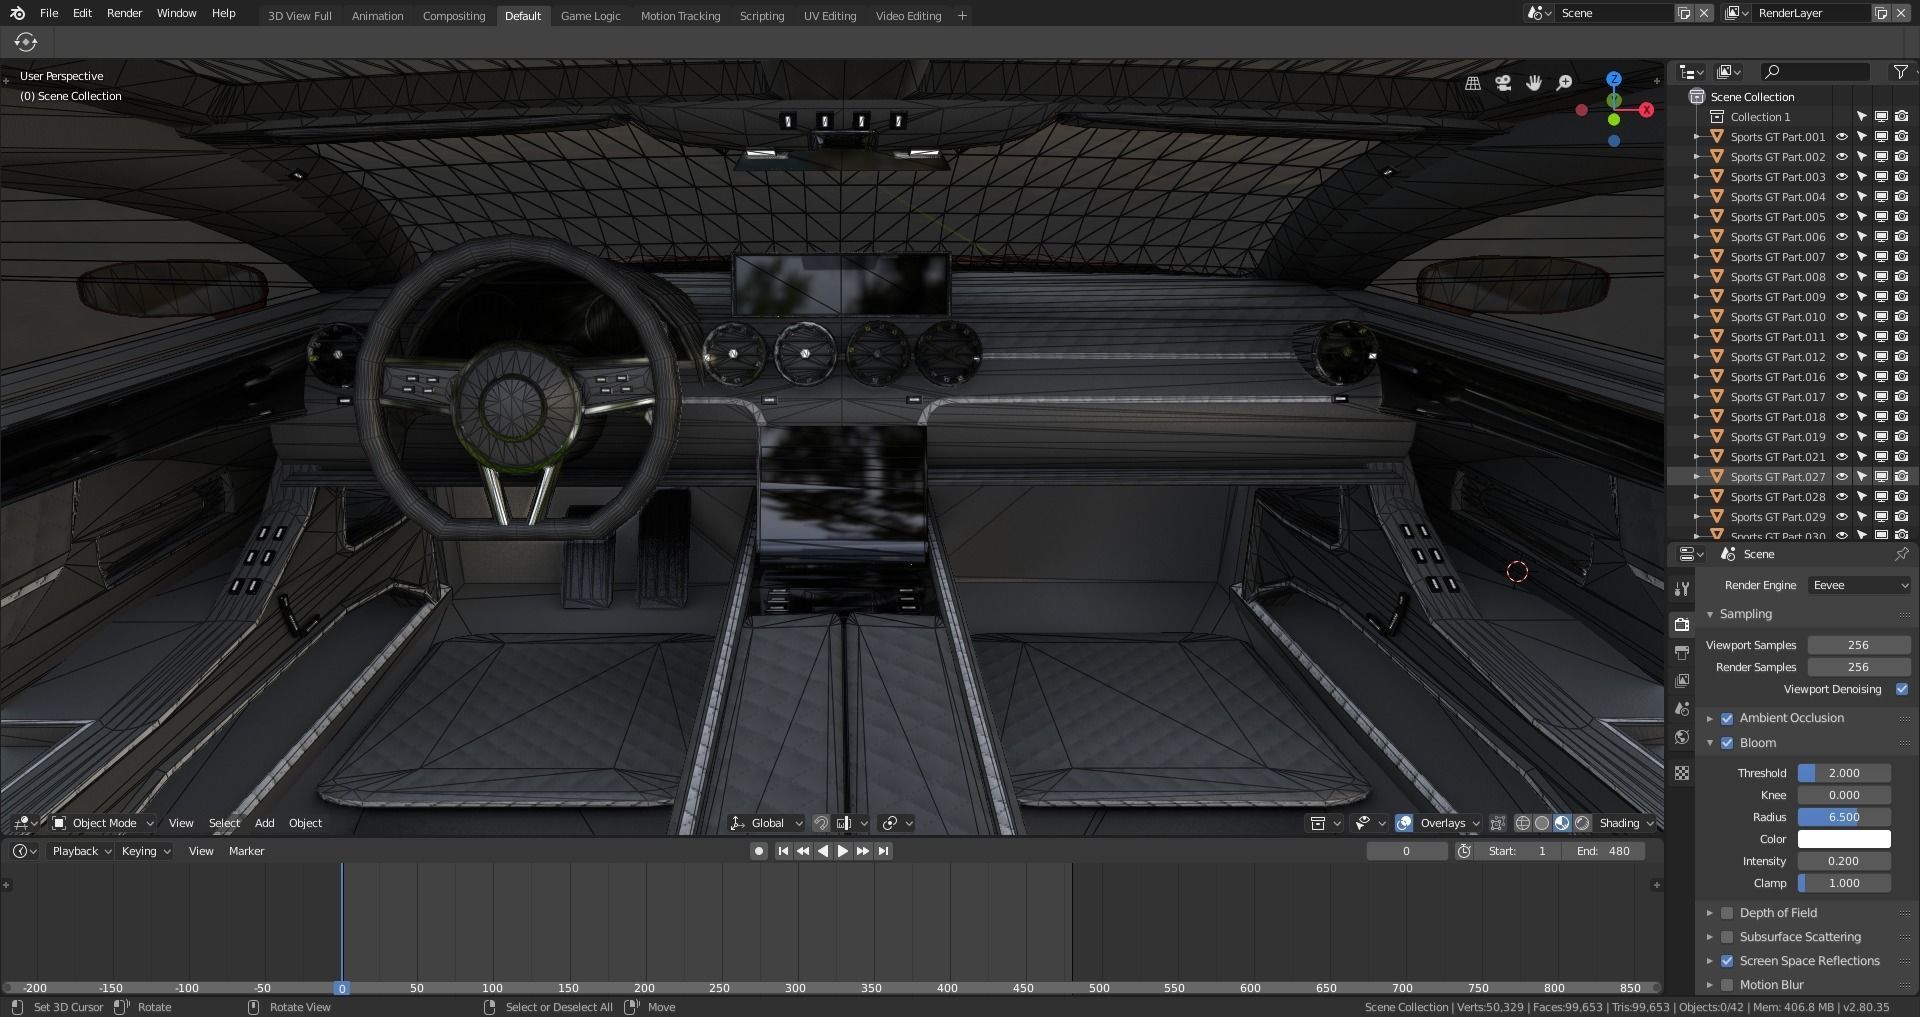The width and height of the screenshot is (1920, 1017).
Task: Open the viewport Add menu
Action: [264, 823]
